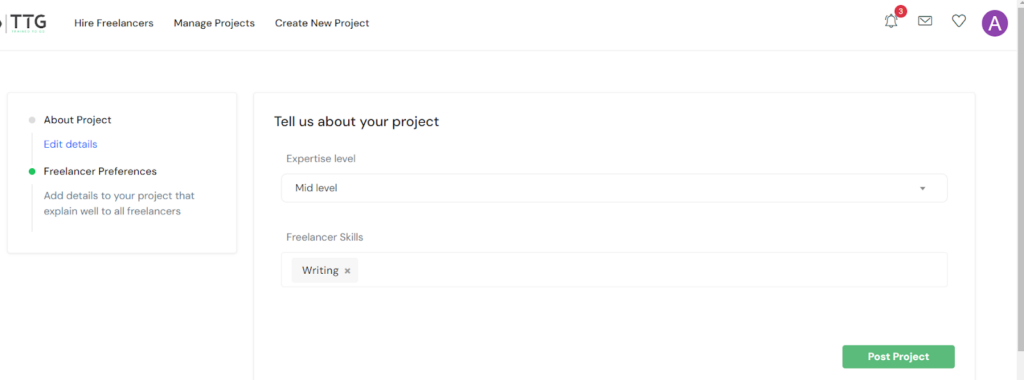Click the green Freelancer Preferences step dot
Image resolution: width=1024 pixels, height=380 pixels.
[x=31, y=172]
